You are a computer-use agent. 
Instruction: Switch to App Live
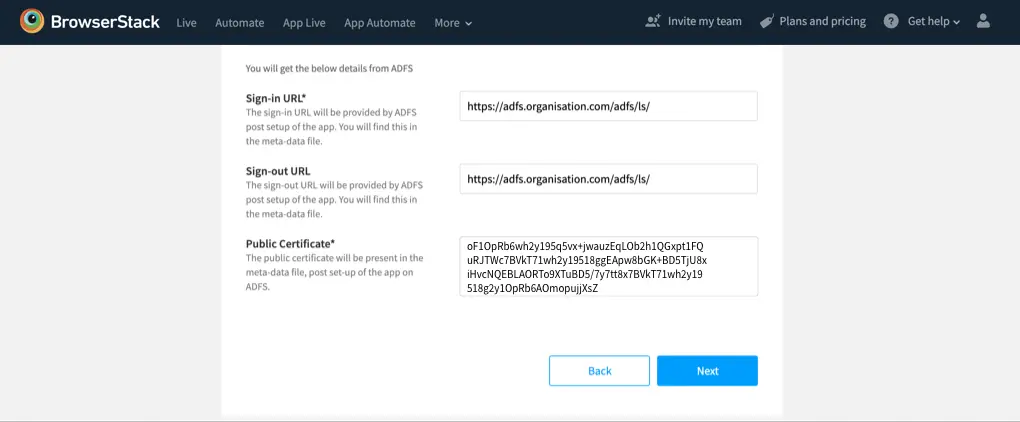pyautogui.click(x=304, y=22)
